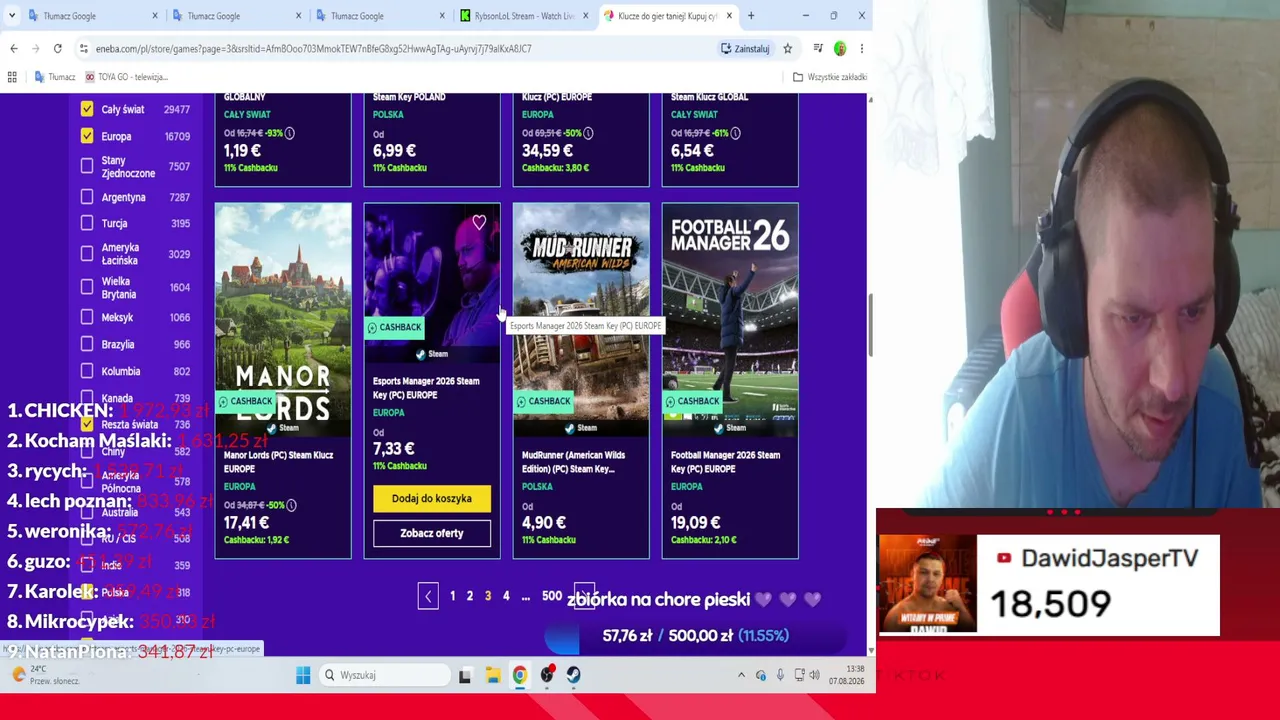
Task: Open Windows Start menu
Action: [303, 675]
